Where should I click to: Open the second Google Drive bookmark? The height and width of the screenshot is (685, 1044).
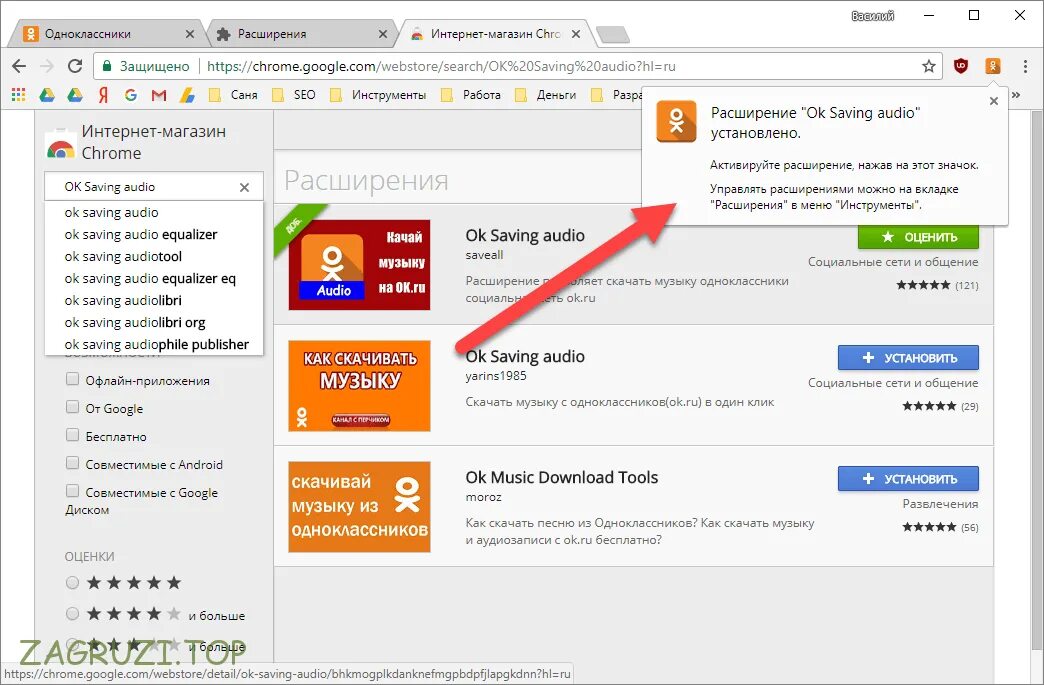pyautogui.click(x=75, y=95)
